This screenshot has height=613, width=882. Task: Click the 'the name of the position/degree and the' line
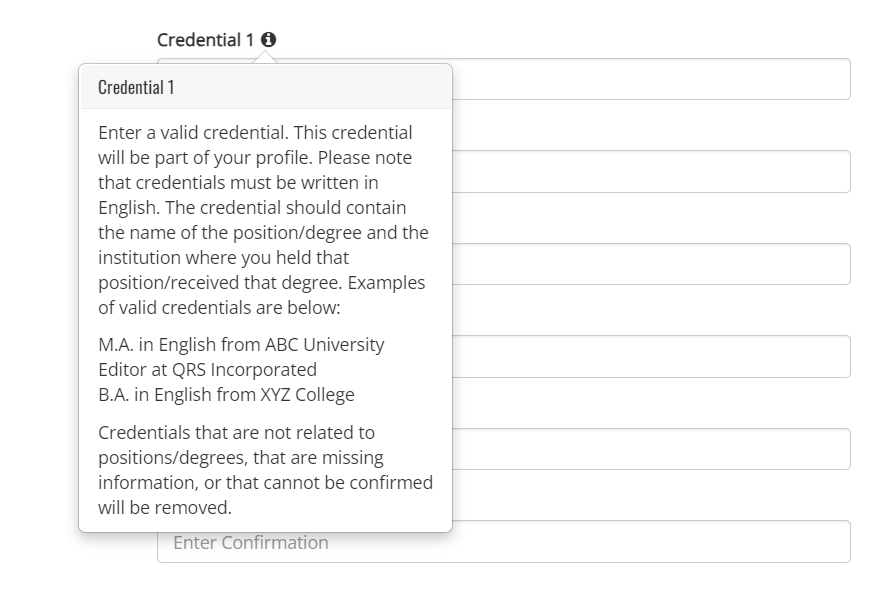click(263, 233)
